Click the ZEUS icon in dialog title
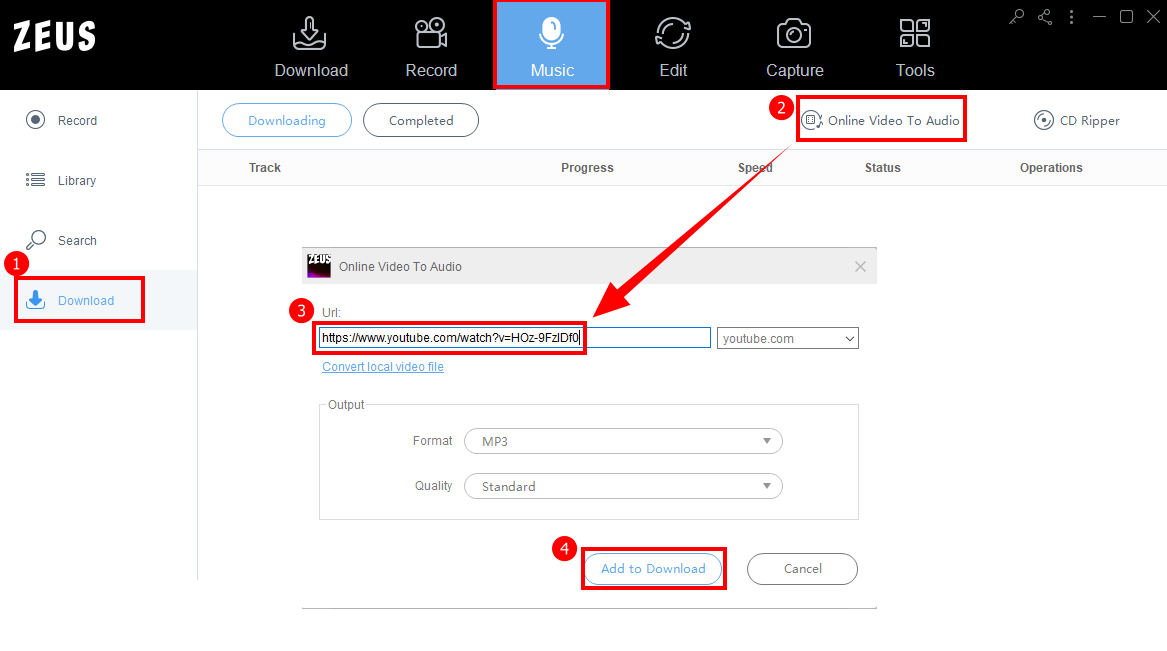Image resolution: width=1167 pixels, height=651 pixels. tap(319, 266)
